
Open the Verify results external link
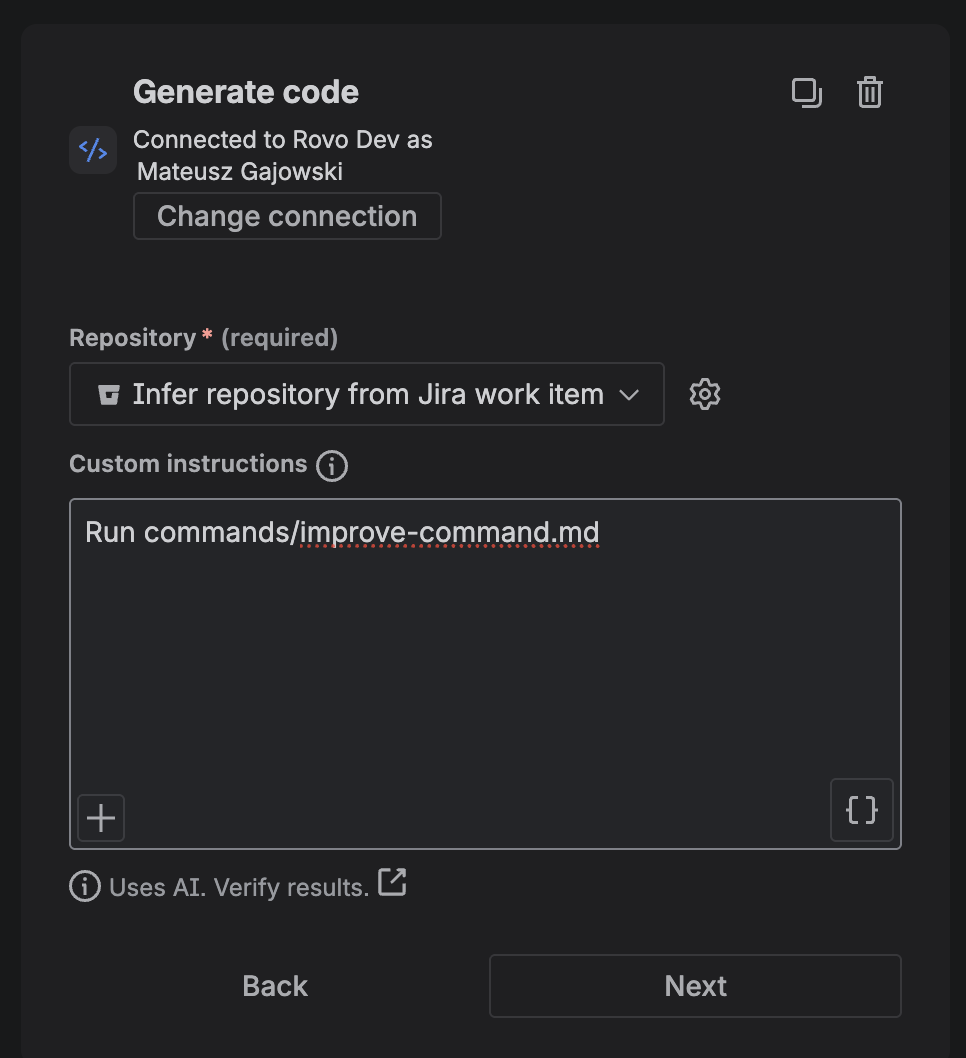[392, 882]
